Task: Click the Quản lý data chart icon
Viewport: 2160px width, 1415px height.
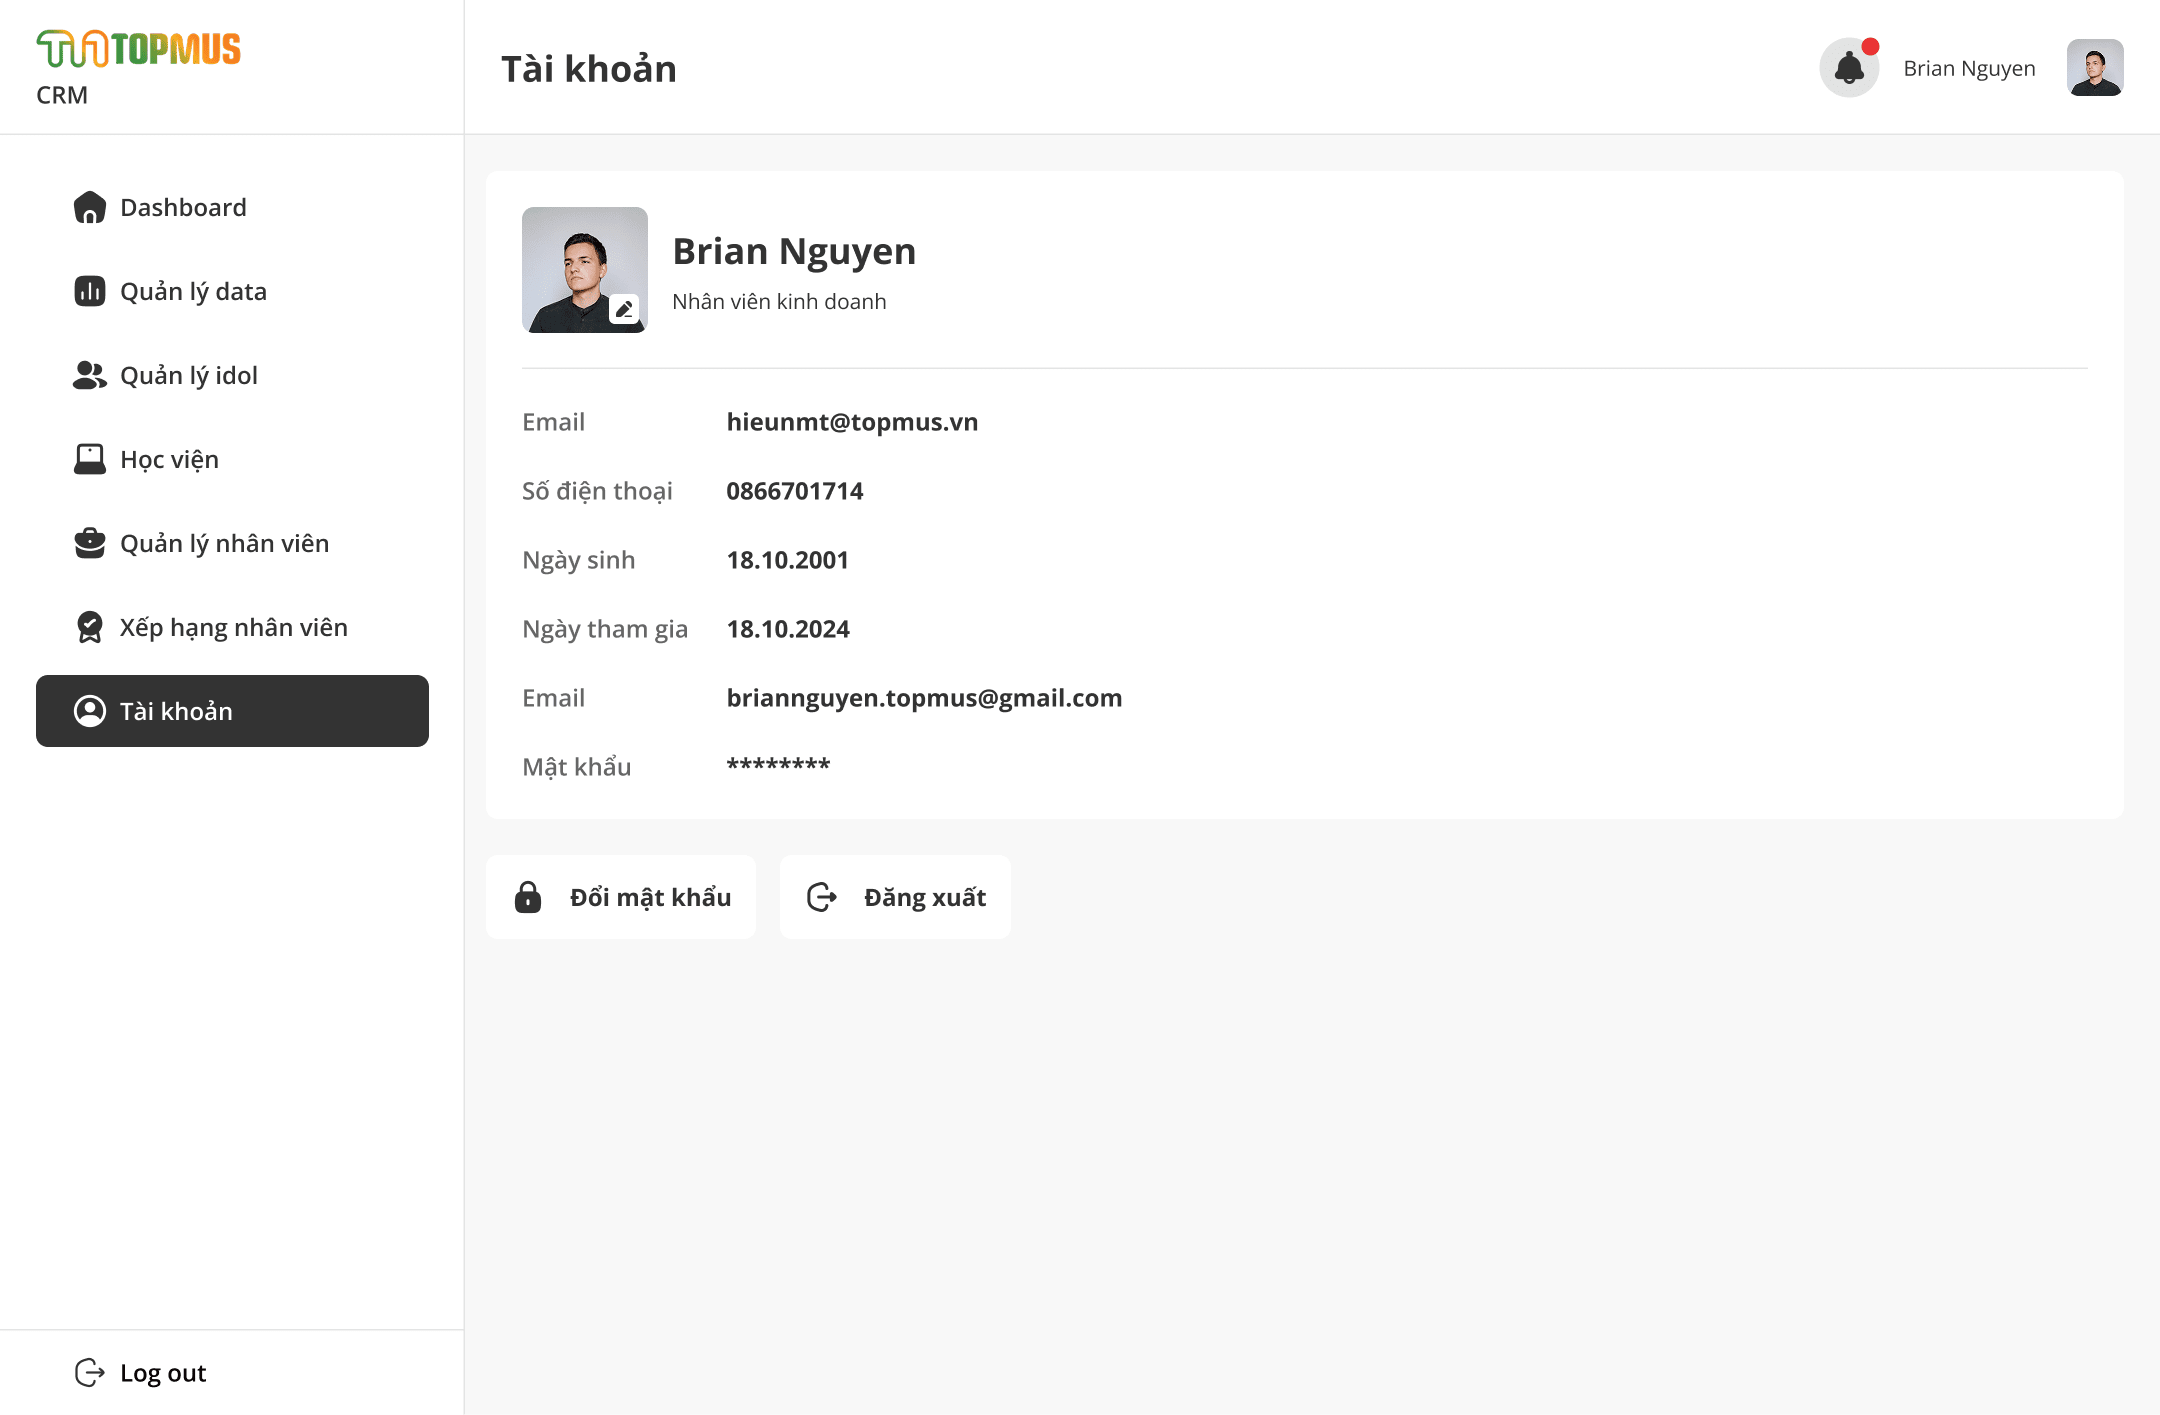Action: pyautogui.click(x=89, y=291)
